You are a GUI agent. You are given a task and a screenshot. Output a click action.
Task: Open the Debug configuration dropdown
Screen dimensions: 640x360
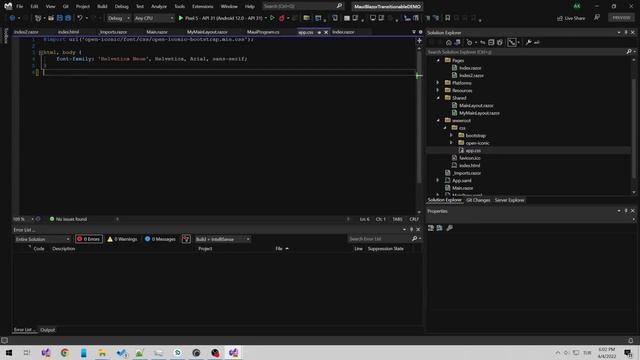pyautogui.click(x=119, y=18)
